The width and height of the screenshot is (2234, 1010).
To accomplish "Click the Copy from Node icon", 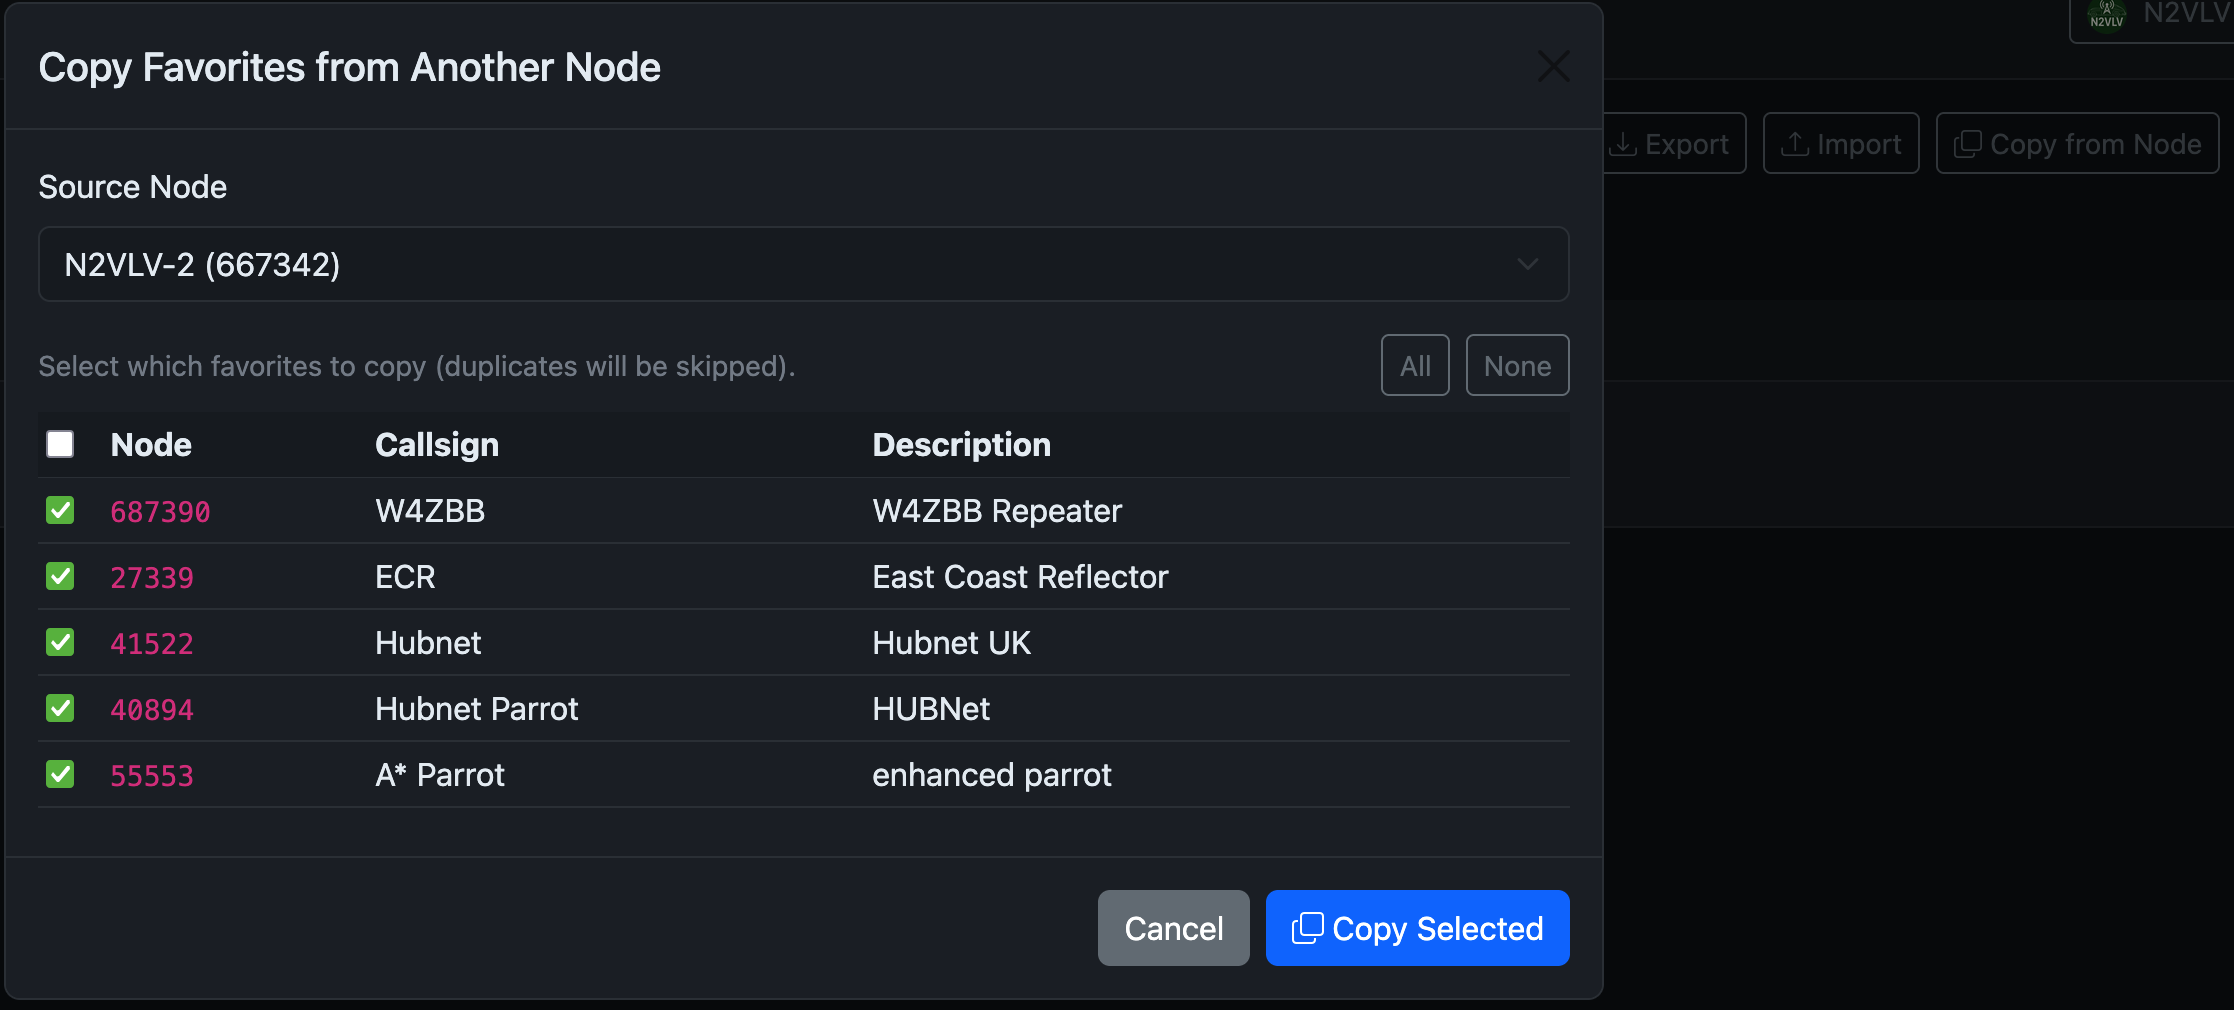I will (1967, 144).
